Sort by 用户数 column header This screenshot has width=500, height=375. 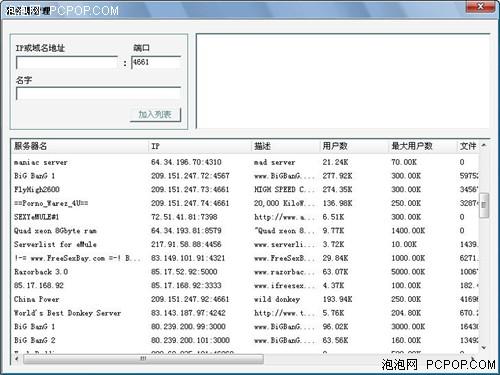coord(354,146)
